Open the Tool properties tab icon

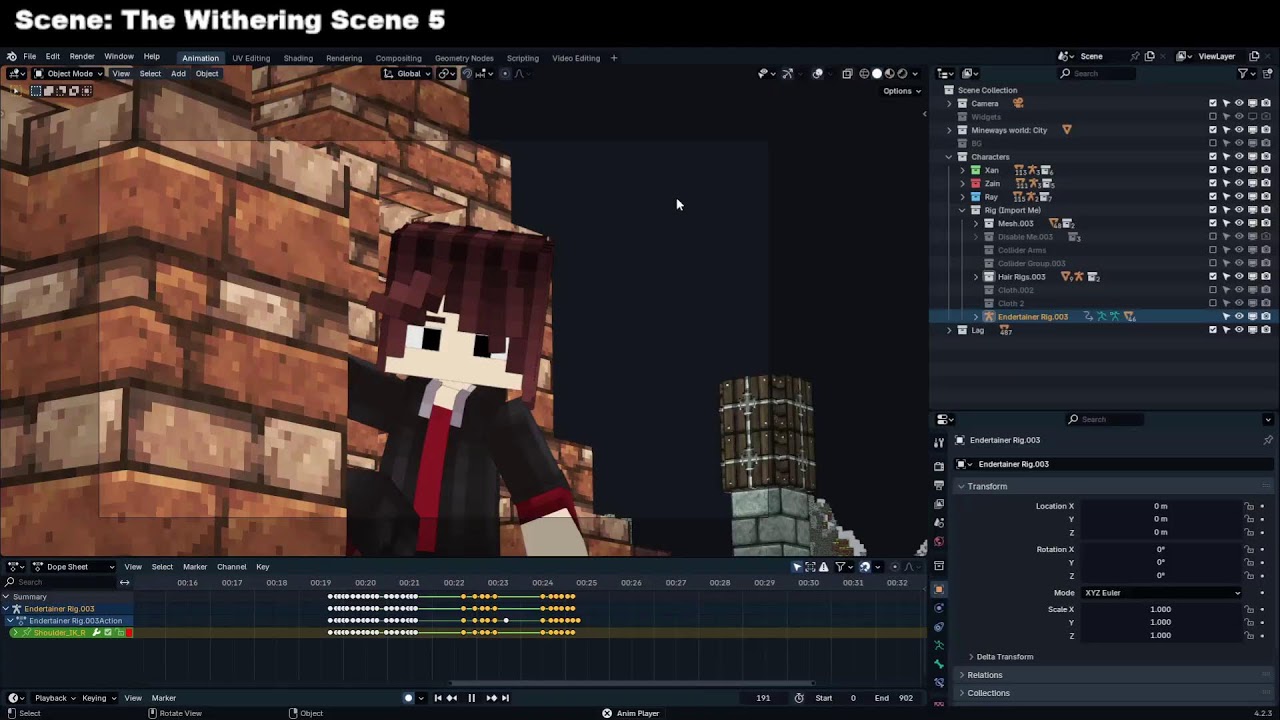click(x=938, y=442)
